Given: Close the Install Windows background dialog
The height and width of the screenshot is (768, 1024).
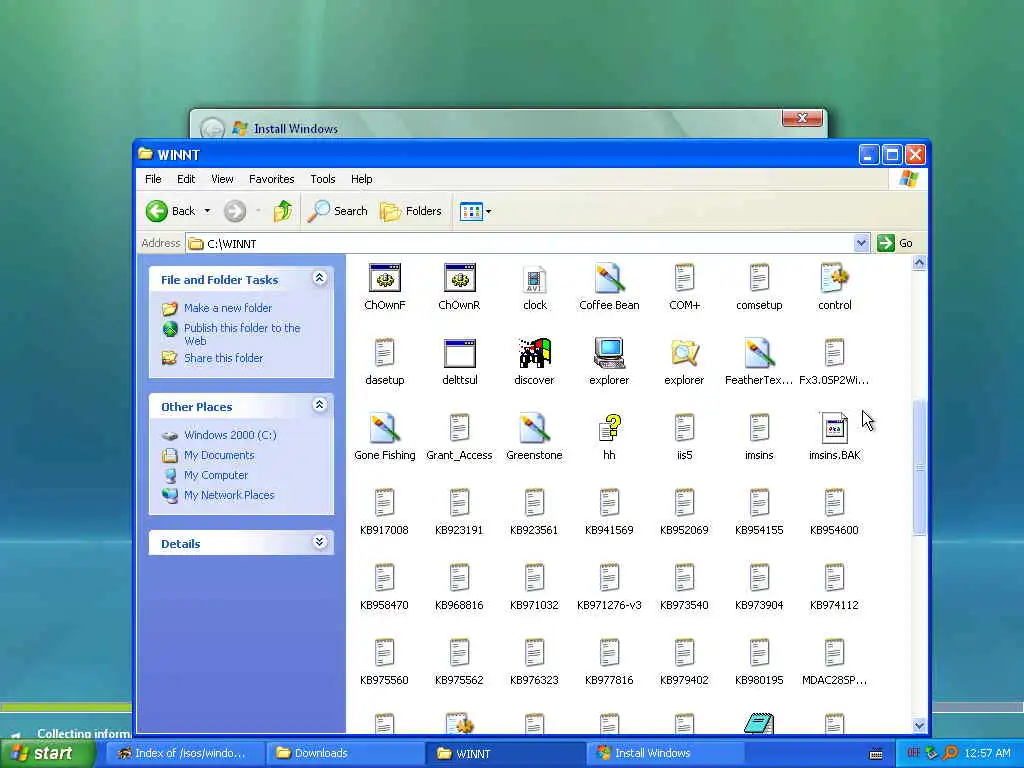Looking at the screenshot, I should [802, 118].
